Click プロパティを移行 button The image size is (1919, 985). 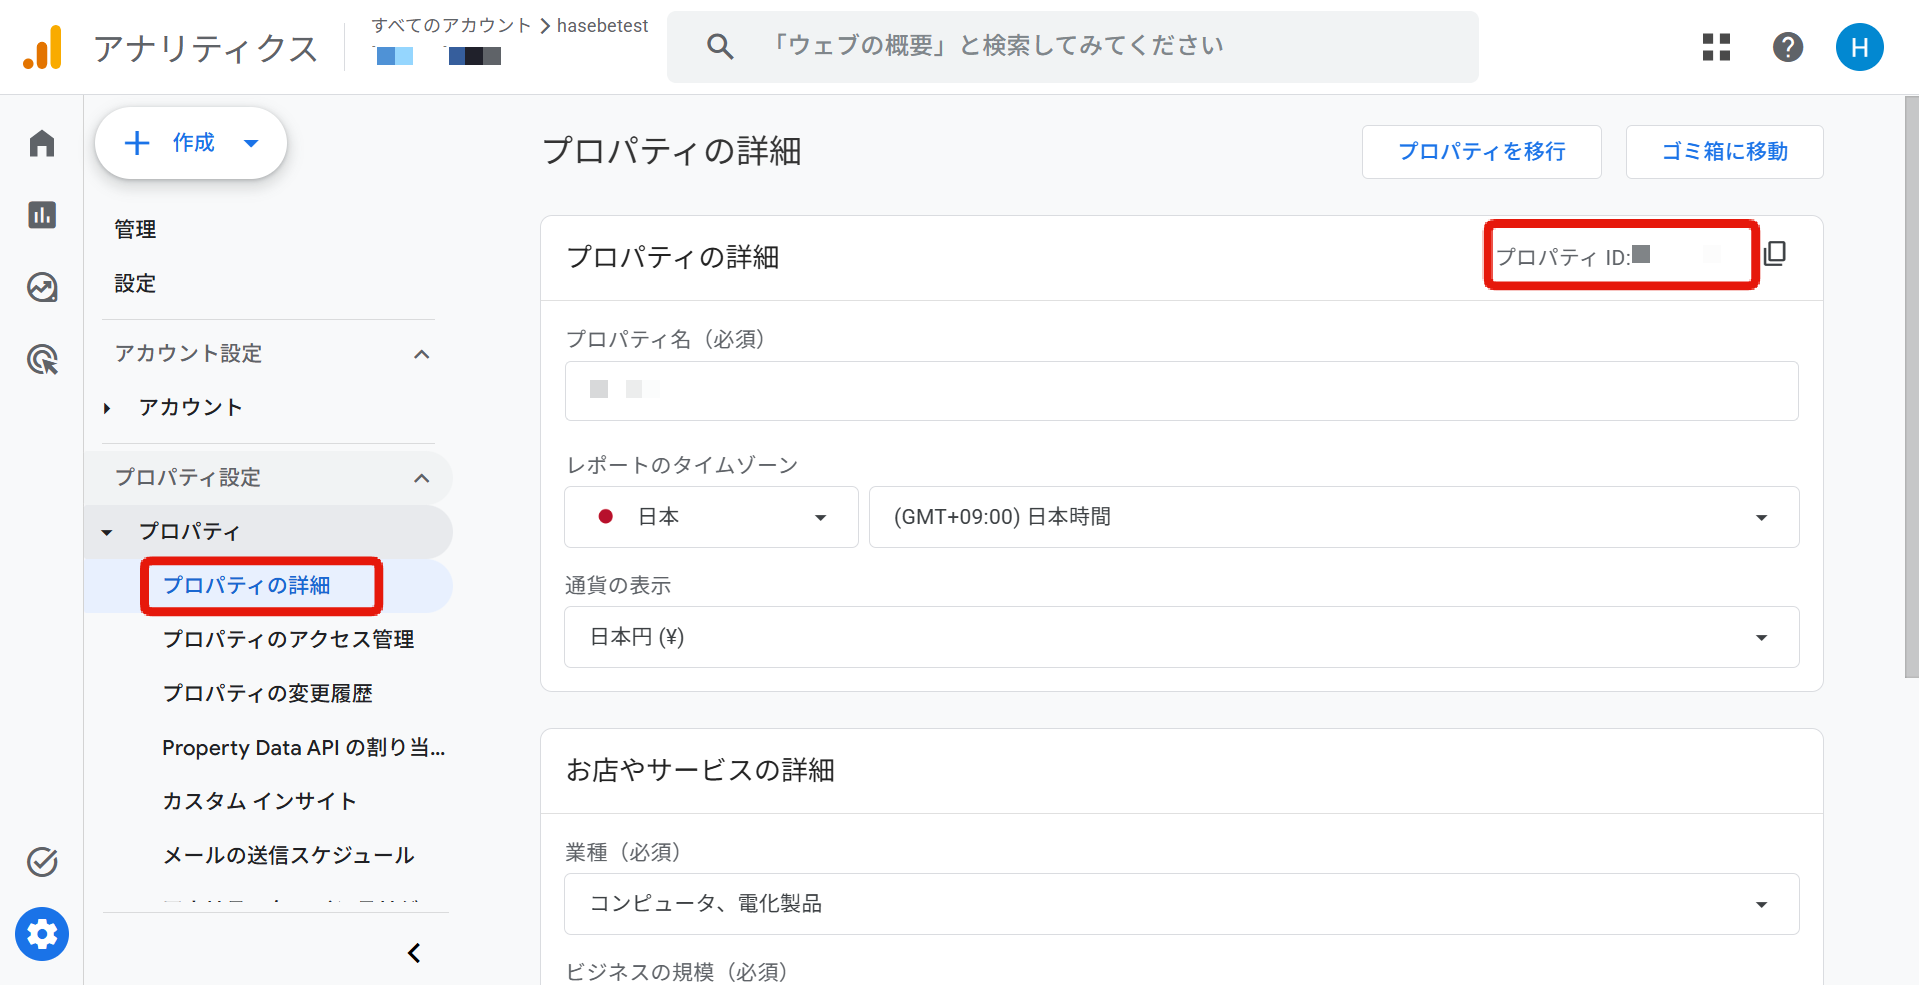[1482, 152]
